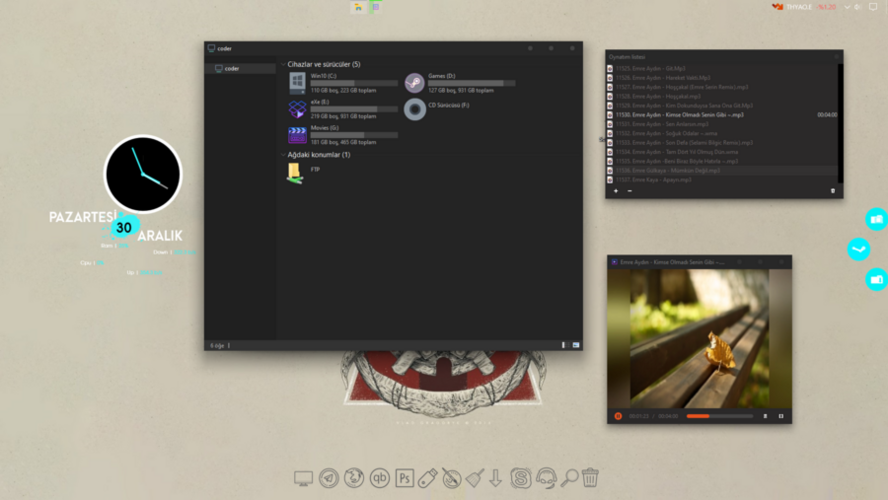Open the folder icon at the top of the screen
The height and width of the screenshot is (500, 888).
point(358,7)
